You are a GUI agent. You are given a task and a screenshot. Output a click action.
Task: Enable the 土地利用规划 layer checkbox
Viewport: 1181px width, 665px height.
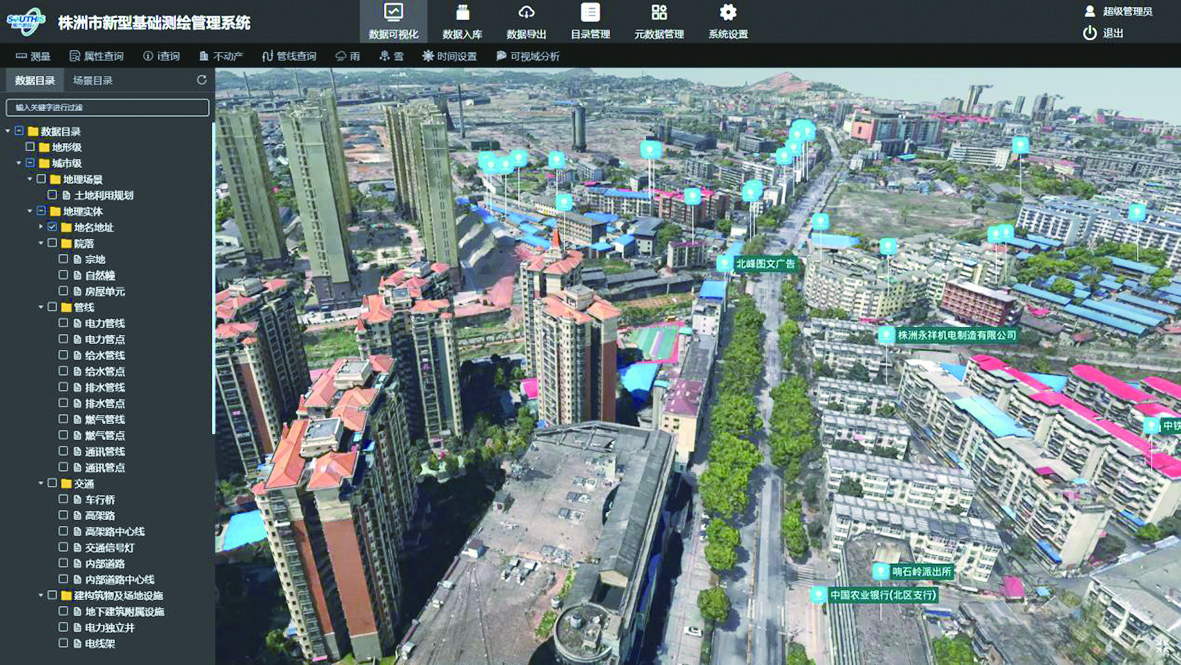tap(53, 195)
